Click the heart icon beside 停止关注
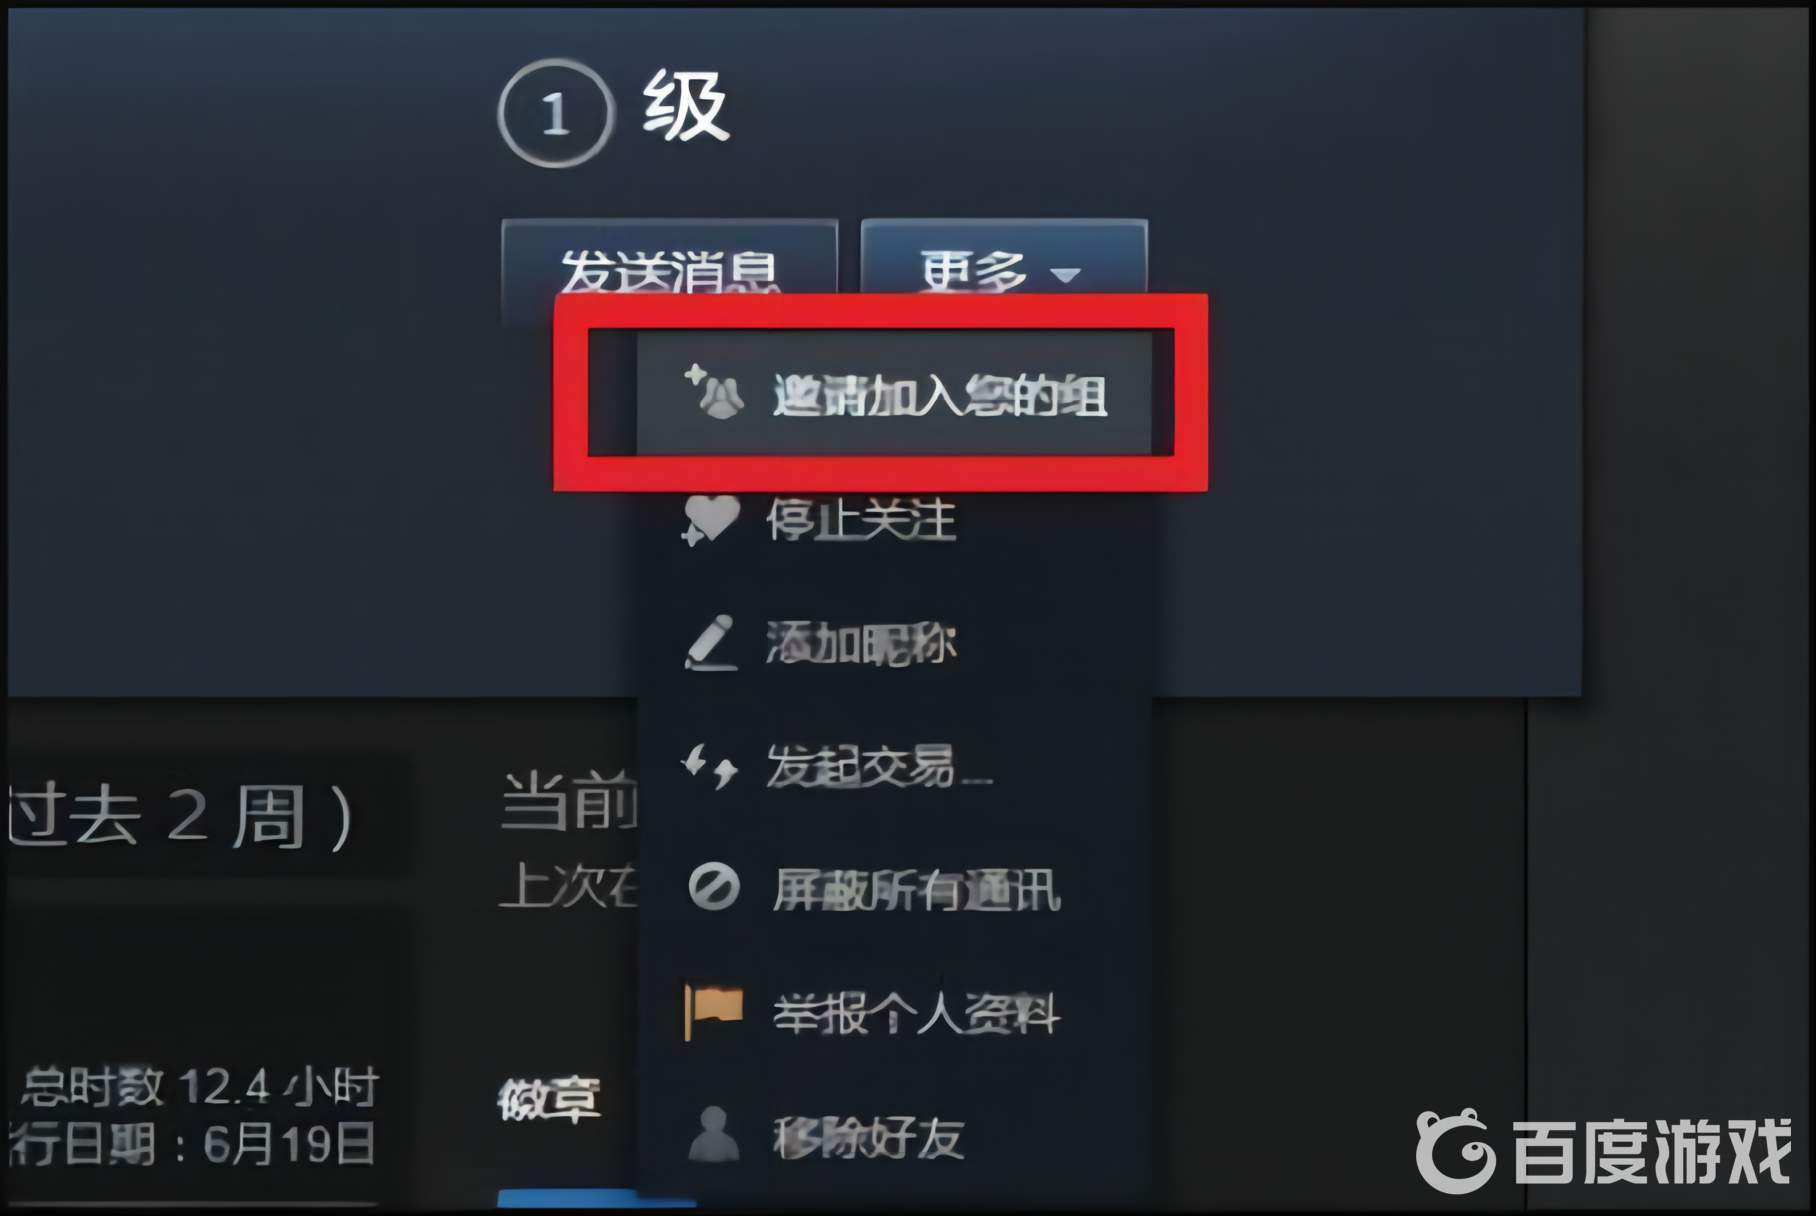1816x1216 pixels. pyautogui.click(x=710, y=520)
